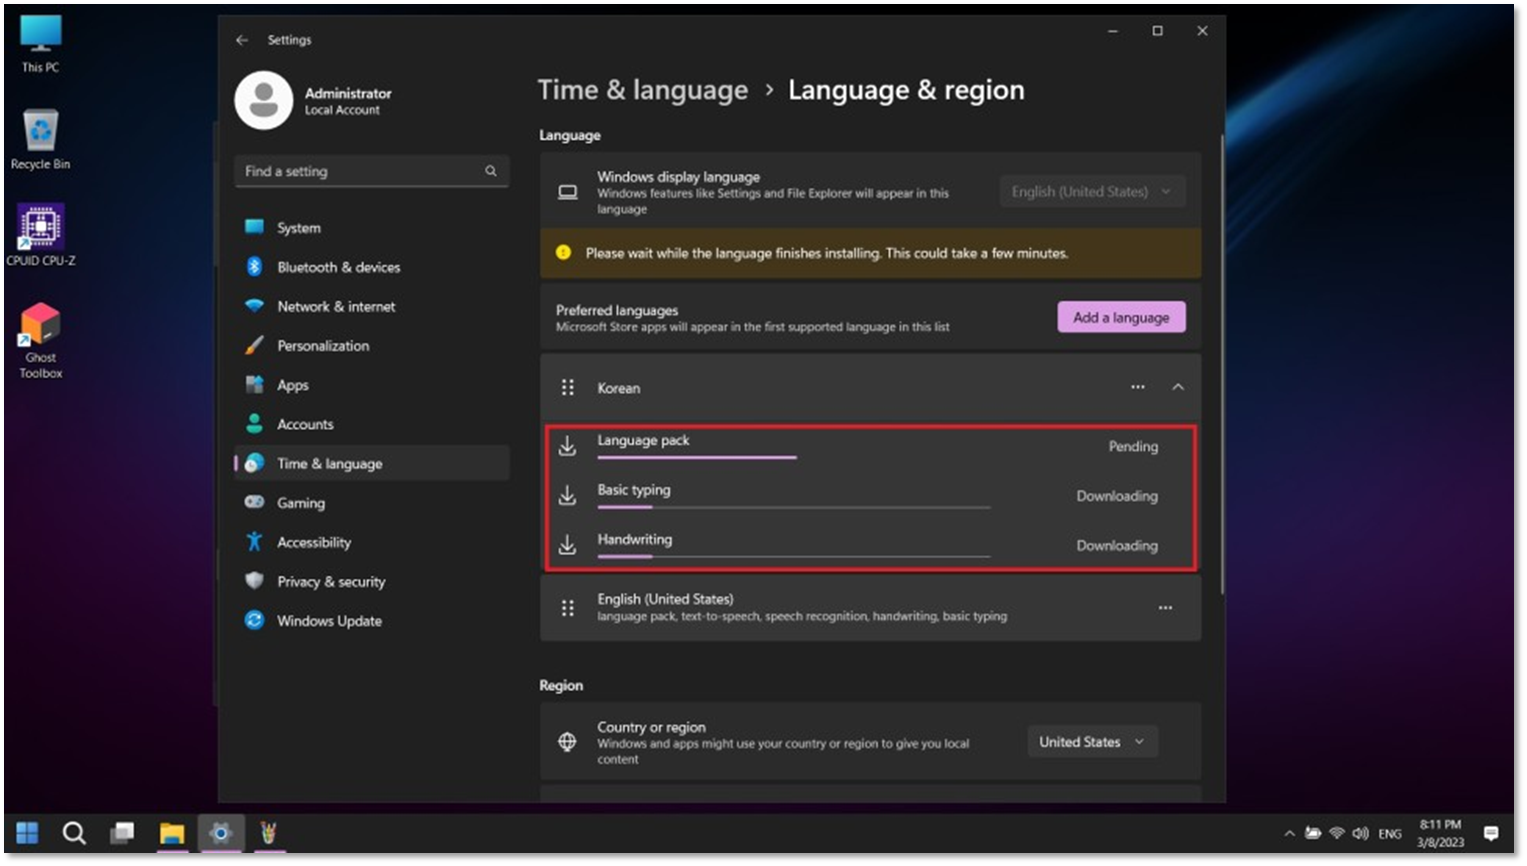Image resolution: width=1527 pixels, height=866 pixels.
Task: Click the English (United States) drag handle
Action: click(x=568, y=608)
